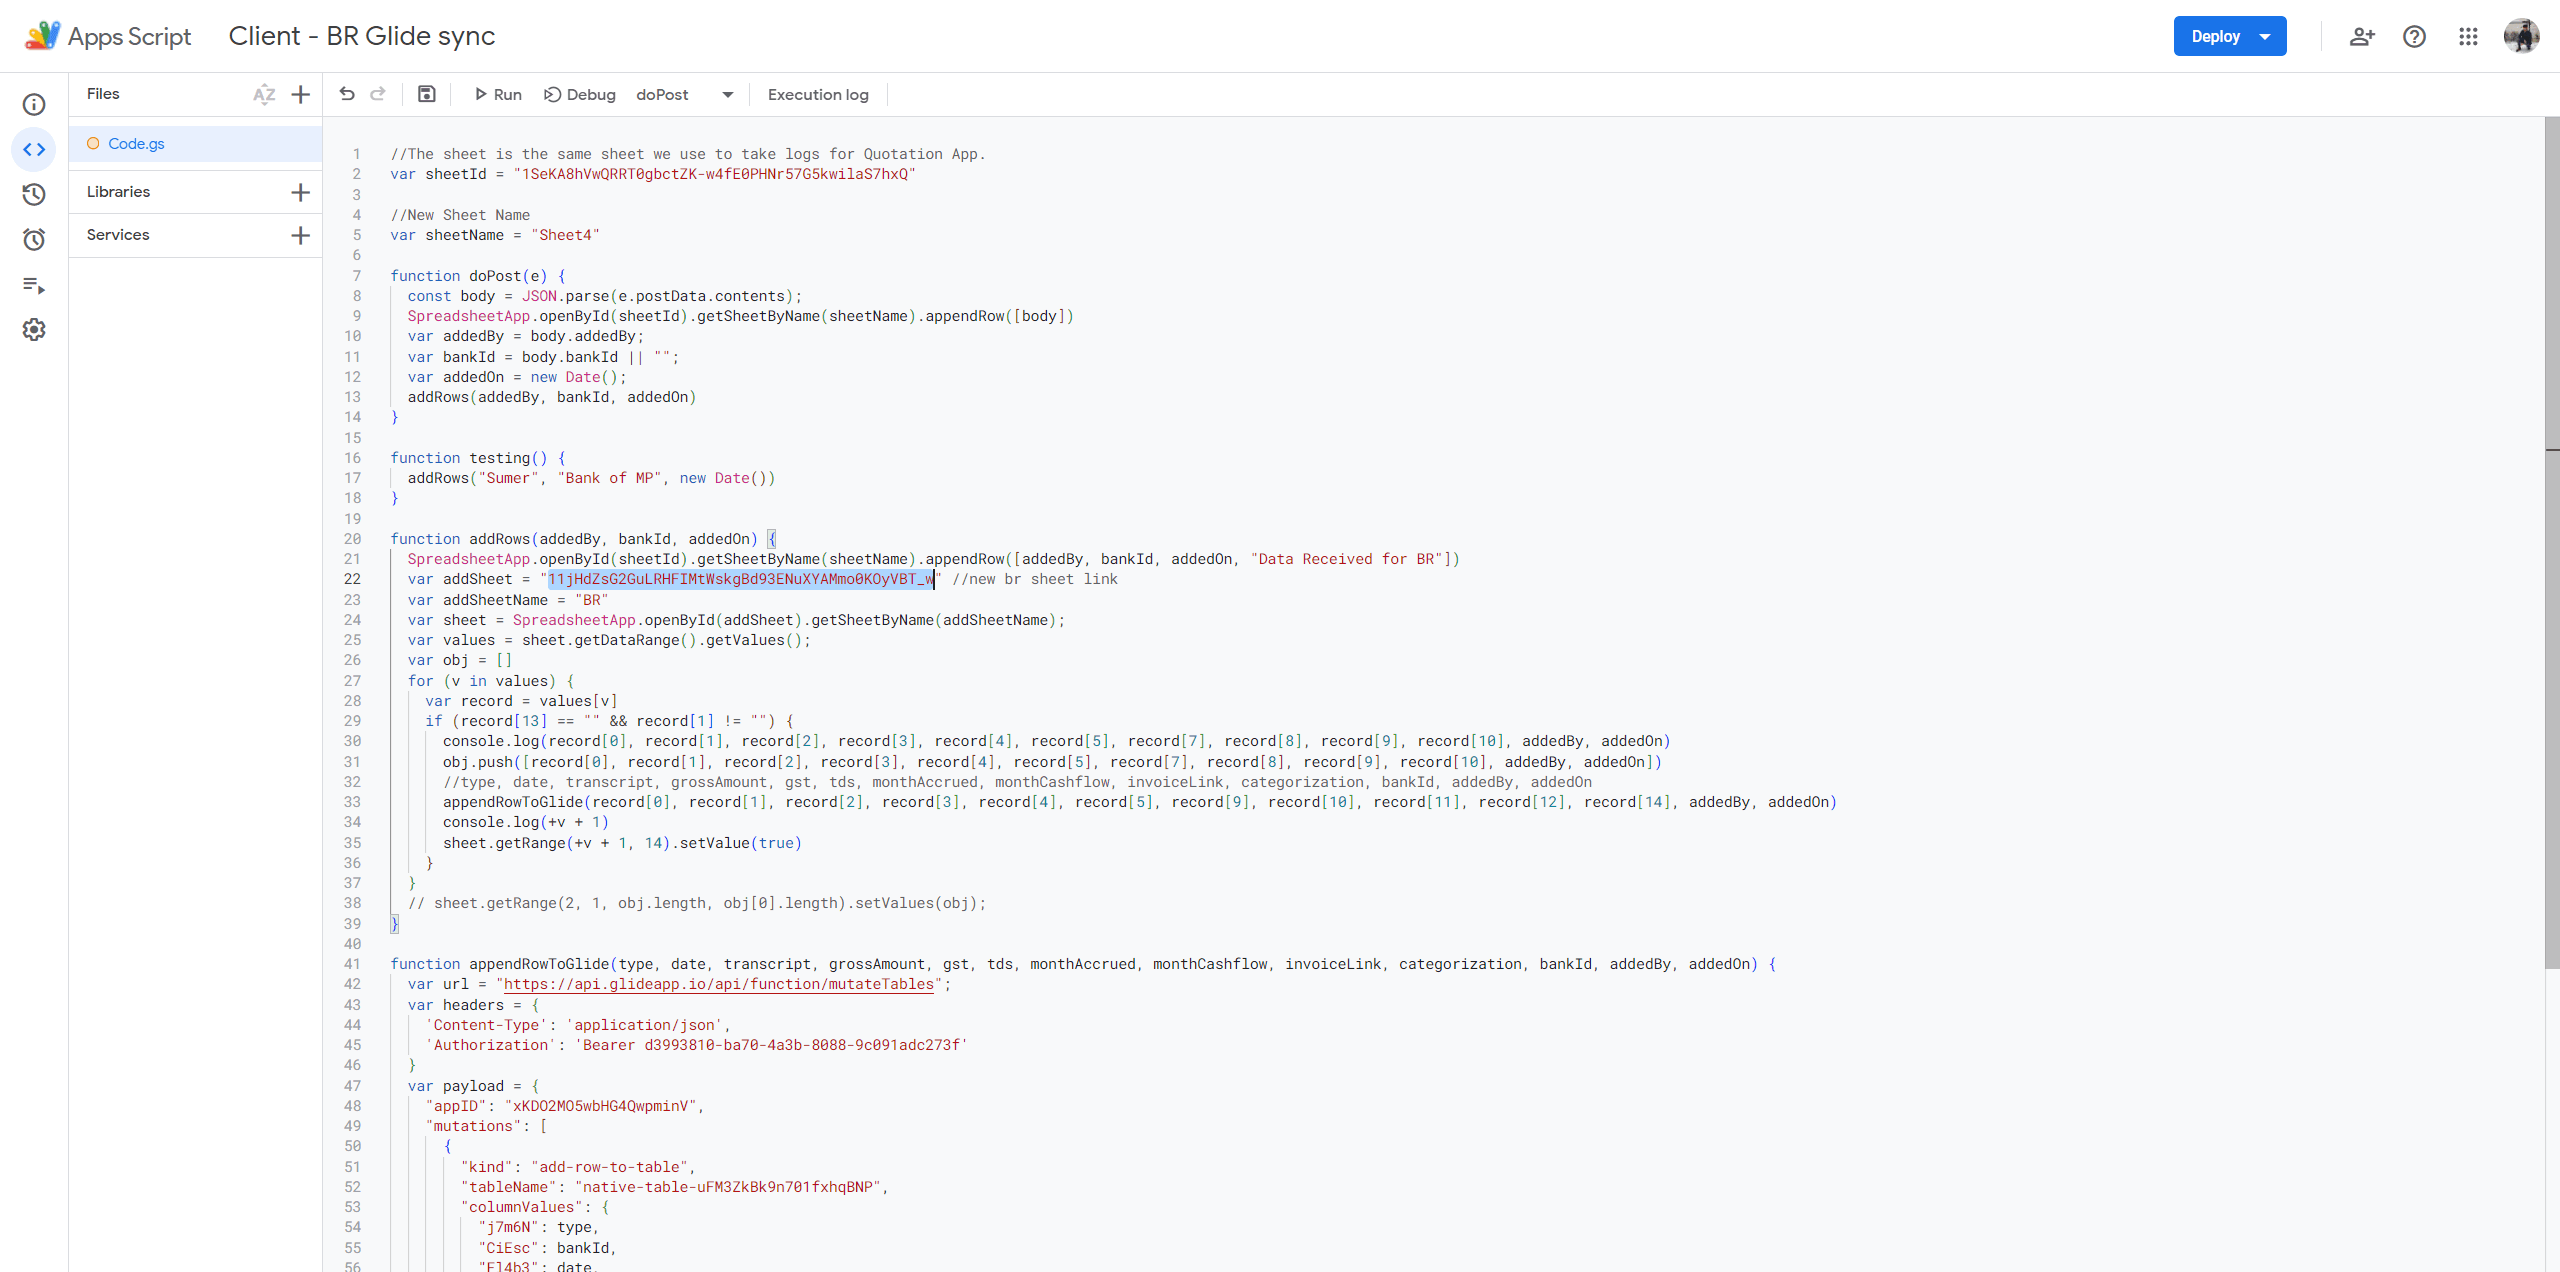
Task: Click the Save project floppy disk icon
Action: [427, 94]
